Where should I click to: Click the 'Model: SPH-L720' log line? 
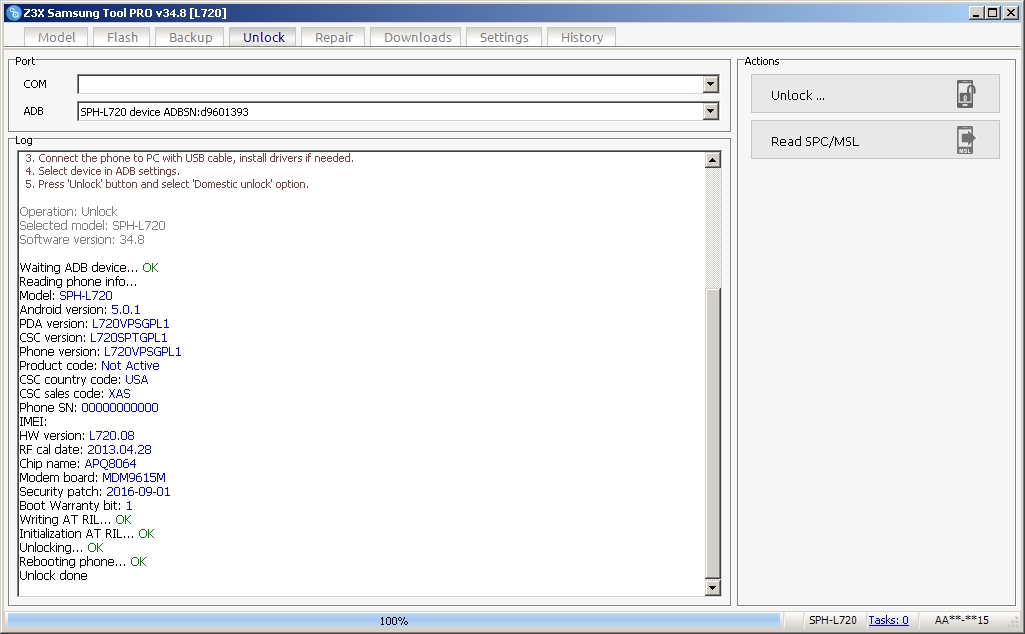(x=65, y=295)
